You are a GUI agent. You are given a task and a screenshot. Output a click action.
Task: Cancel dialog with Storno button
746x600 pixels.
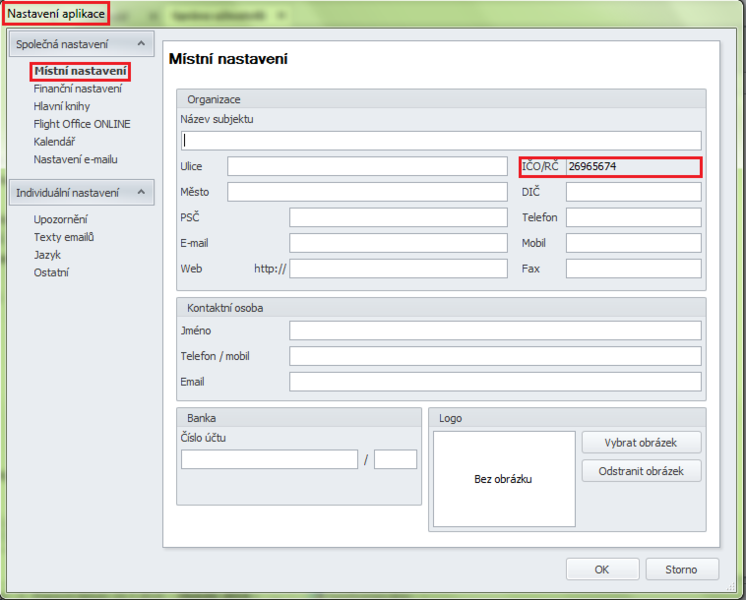click(681, 569)
